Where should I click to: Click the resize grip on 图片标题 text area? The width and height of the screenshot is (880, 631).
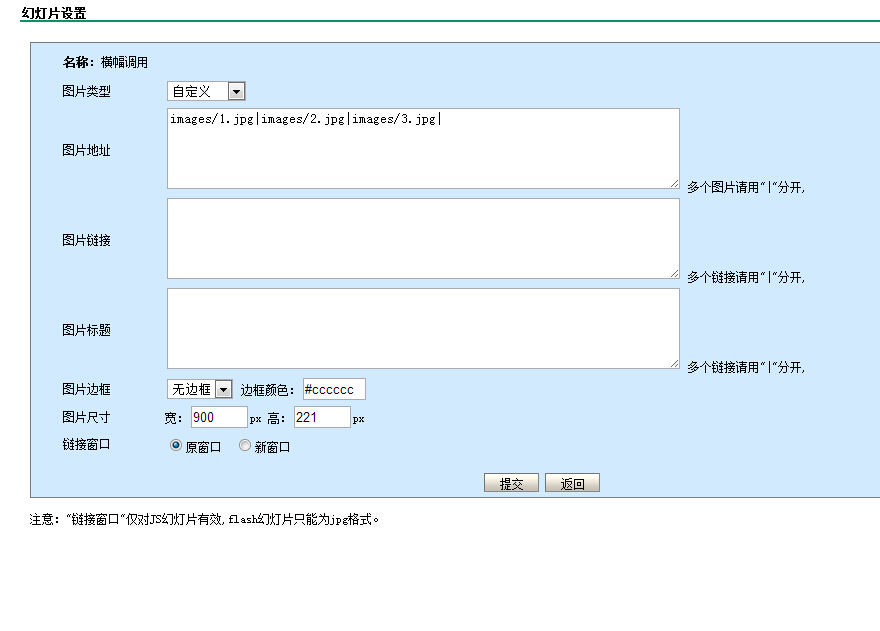(x=674, y=363)
